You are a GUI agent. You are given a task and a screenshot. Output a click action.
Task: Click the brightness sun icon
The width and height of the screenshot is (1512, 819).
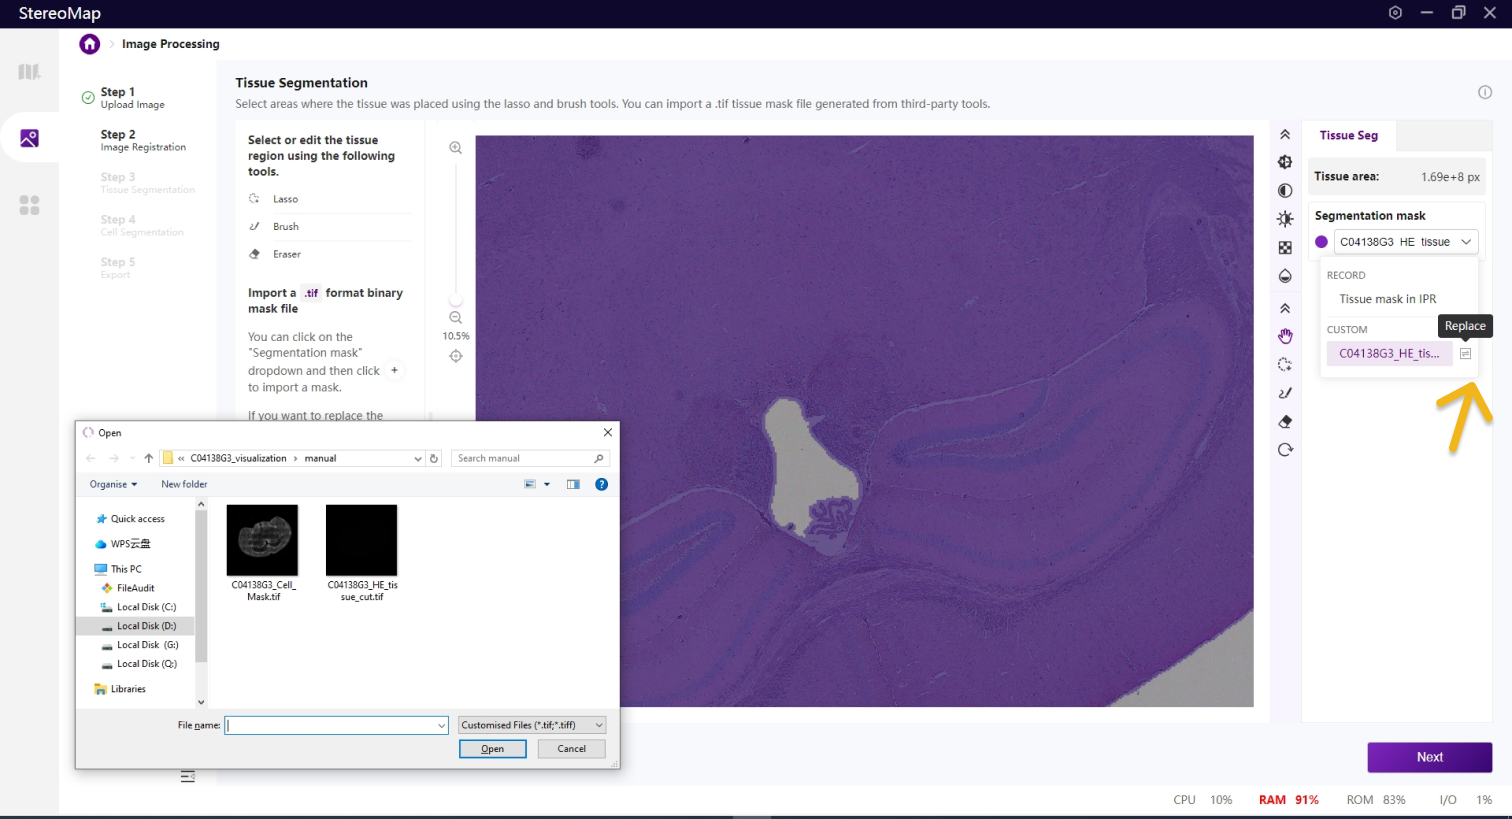[1285, 219]
